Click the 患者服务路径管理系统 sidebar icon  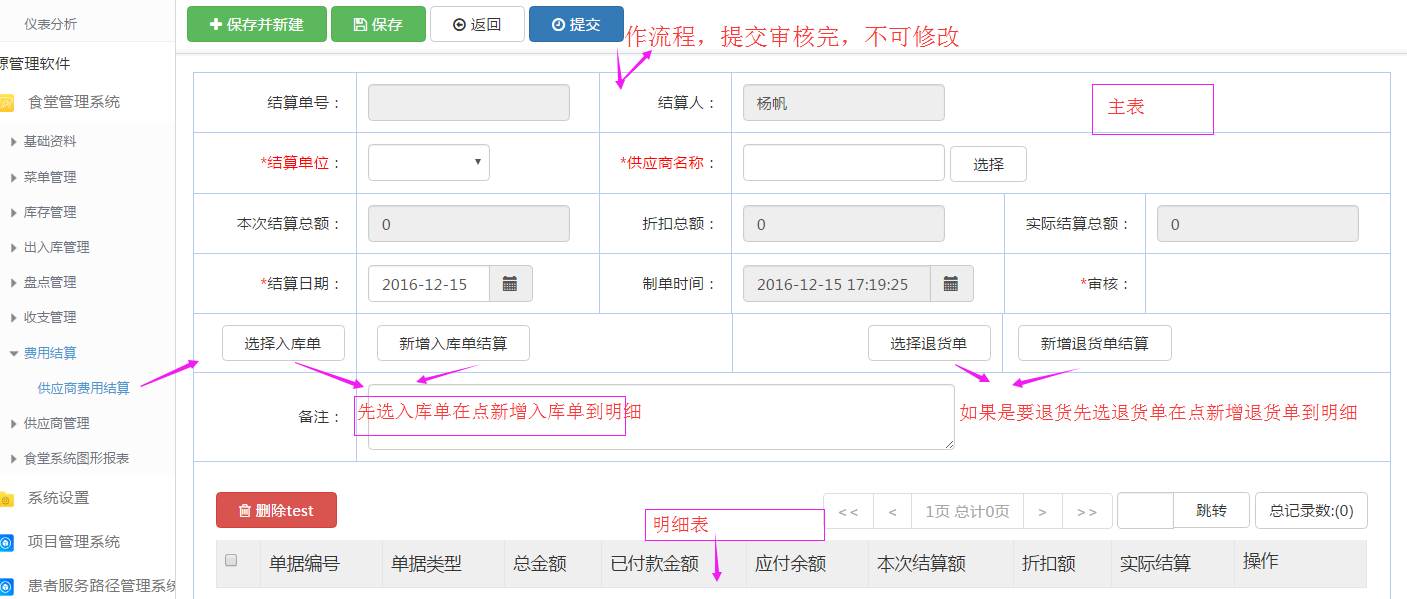point(7,586)
